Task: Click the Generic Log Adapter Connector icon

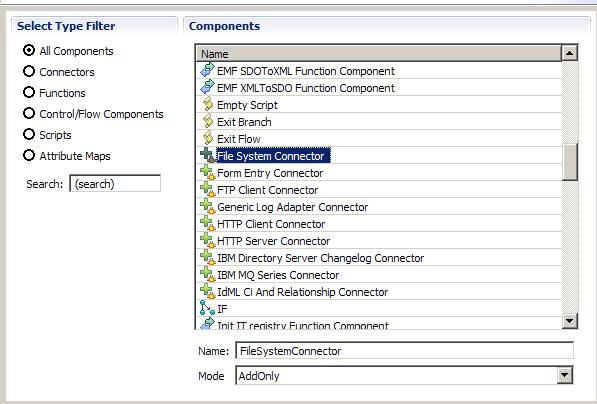Action: [x=208, y=206]
